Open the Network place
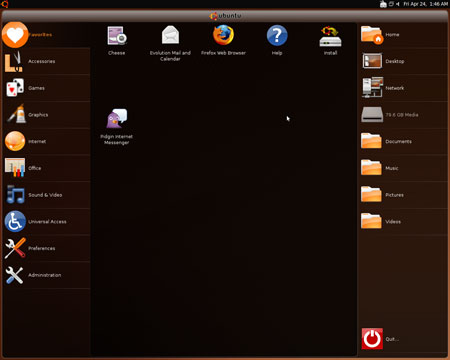Viewport: 450px width, 360px height. (x=403, y=88)
